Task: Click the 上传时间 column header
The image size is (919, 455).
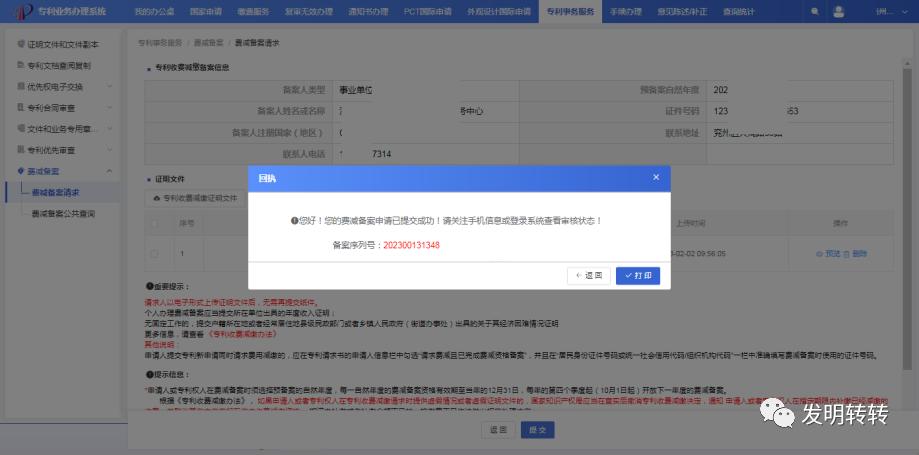Action: tap(690, 223)
